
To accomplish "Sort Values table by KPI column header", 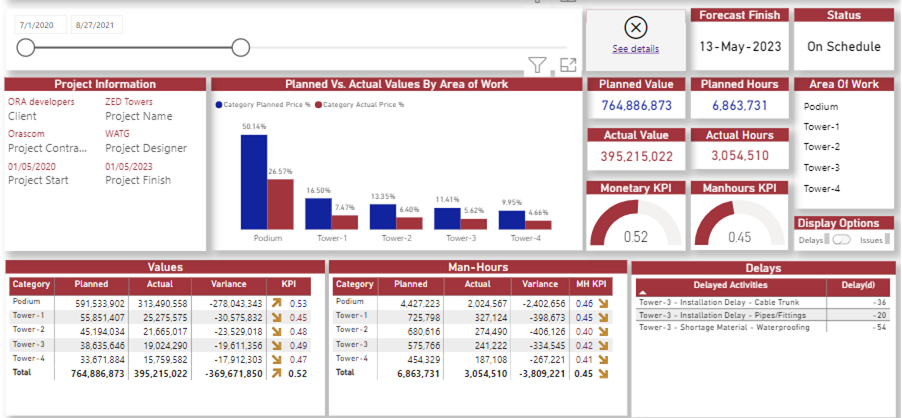I will point(289,284).
